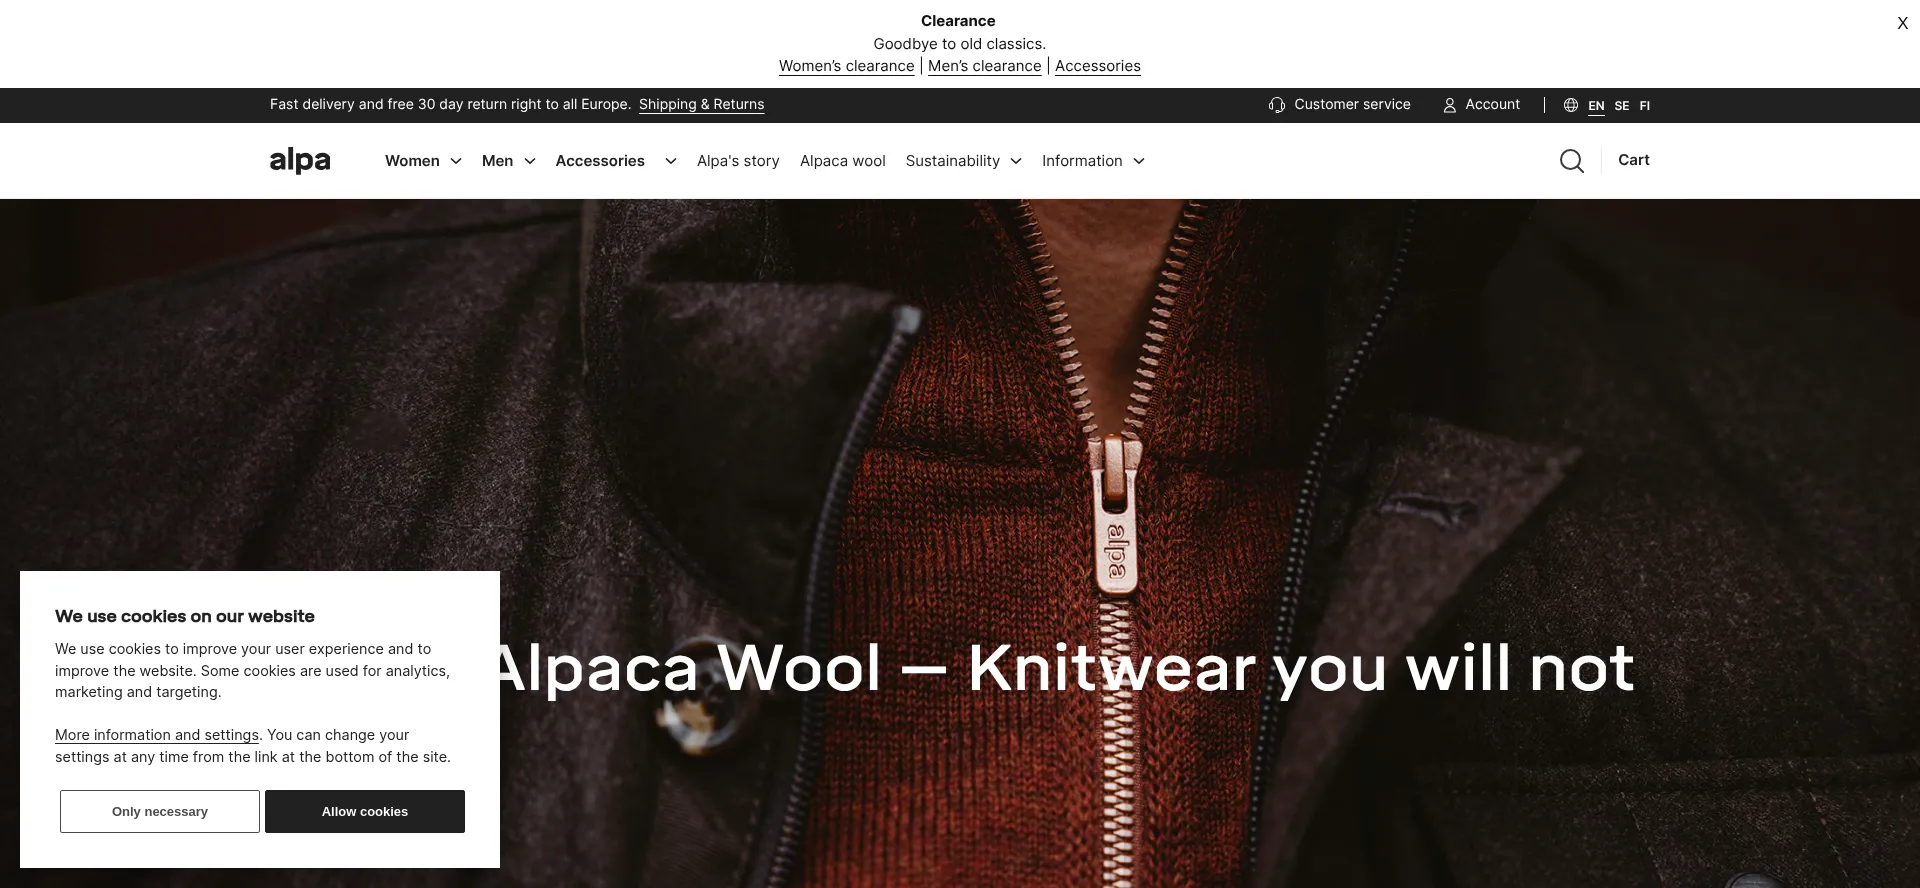The width and height of the screenshot is (1920, 888).
Task: Open Shipping & Returns link
Action: [701, 104]
